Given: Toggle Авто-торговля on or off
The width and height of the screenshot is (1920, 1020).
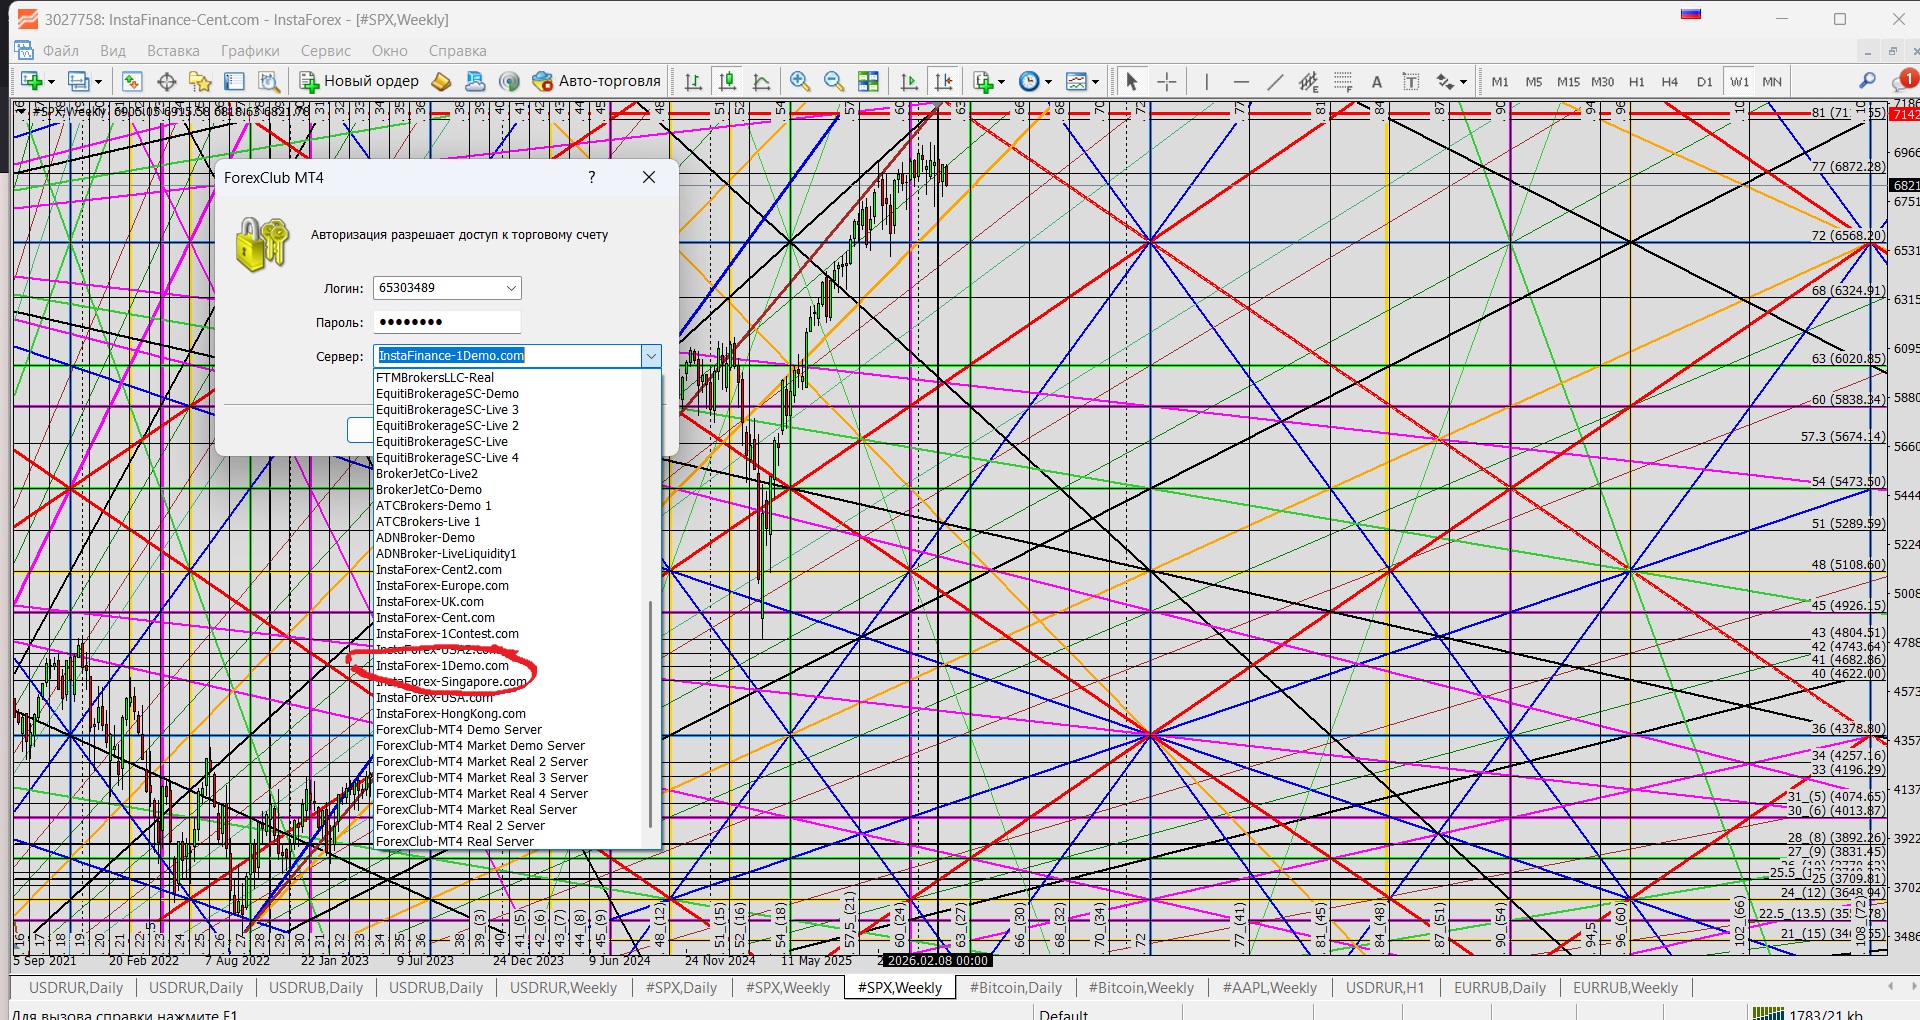Looking at the screenshot, I should [597, 81].
